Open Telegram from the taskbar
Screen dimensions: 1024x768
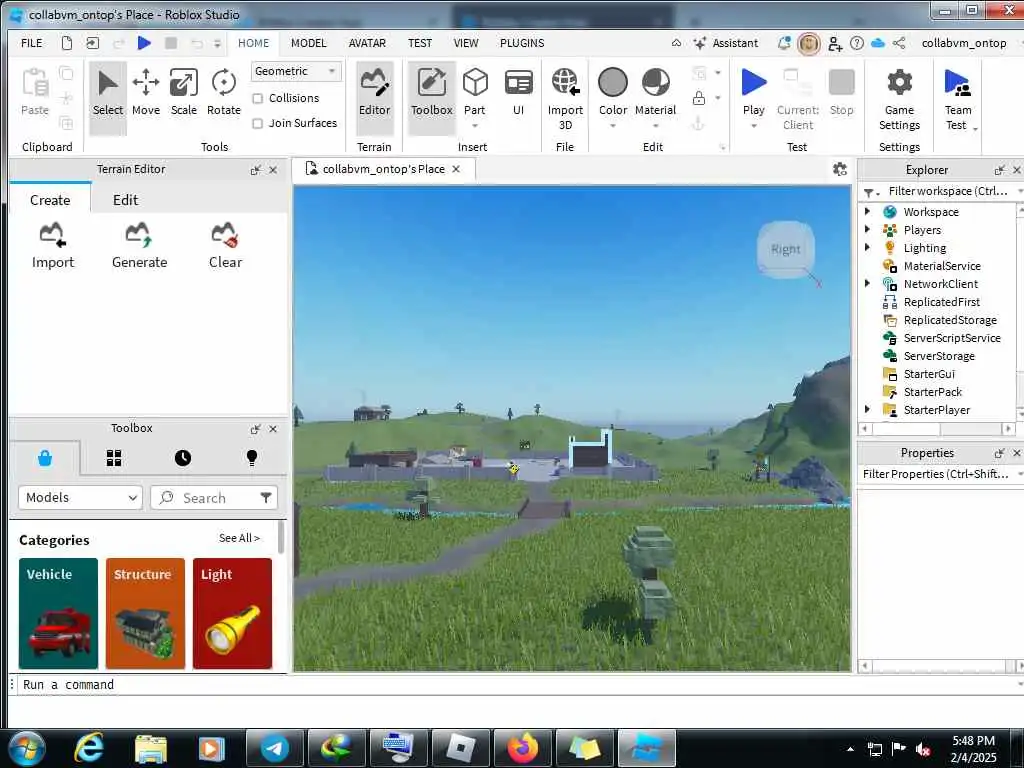275,748
